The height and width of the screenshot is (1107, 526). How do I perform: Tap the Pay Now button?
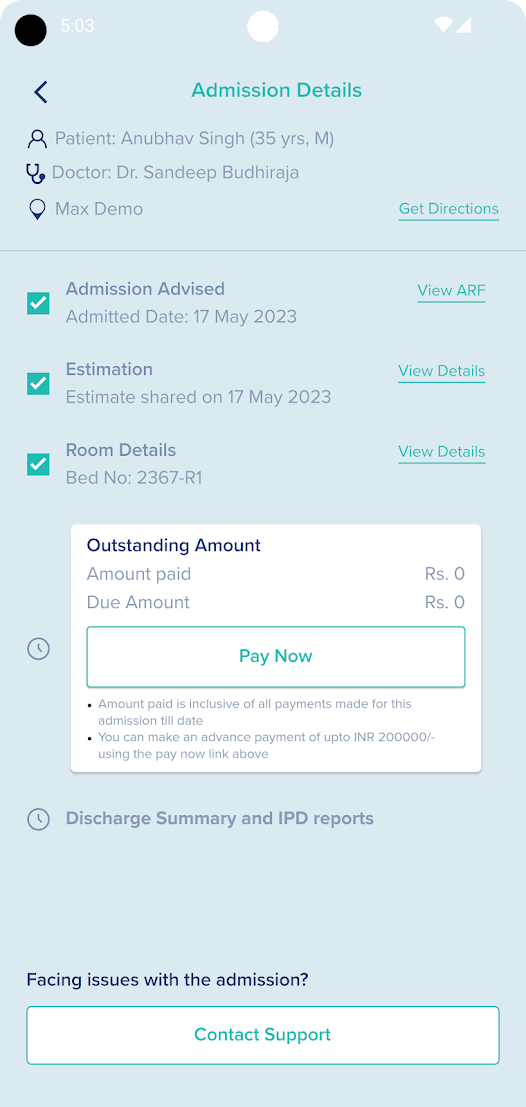pyautogui.click(x=275, y=657)
